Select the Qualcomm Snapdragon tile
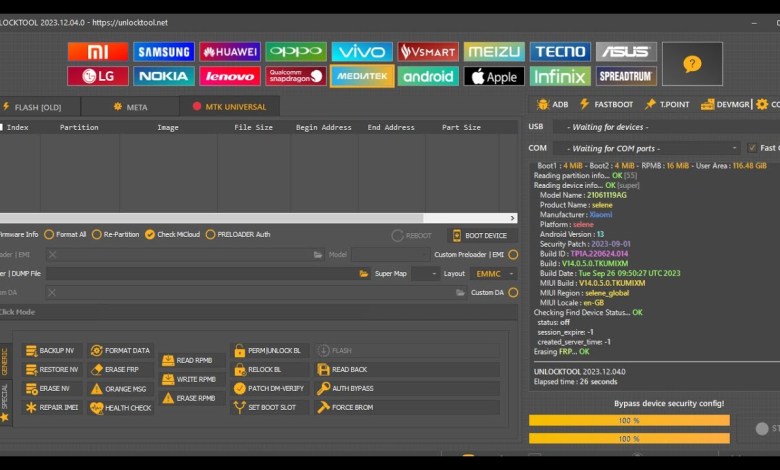 click(x=296, y=76)
